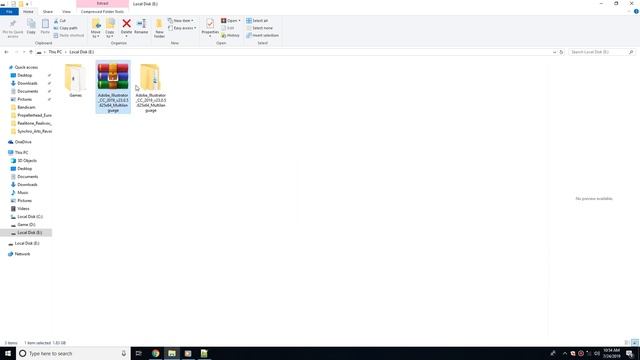The image size is (640, 360).
Task: Click Invert selection in ribbon
Action: (x=262, y=36)
